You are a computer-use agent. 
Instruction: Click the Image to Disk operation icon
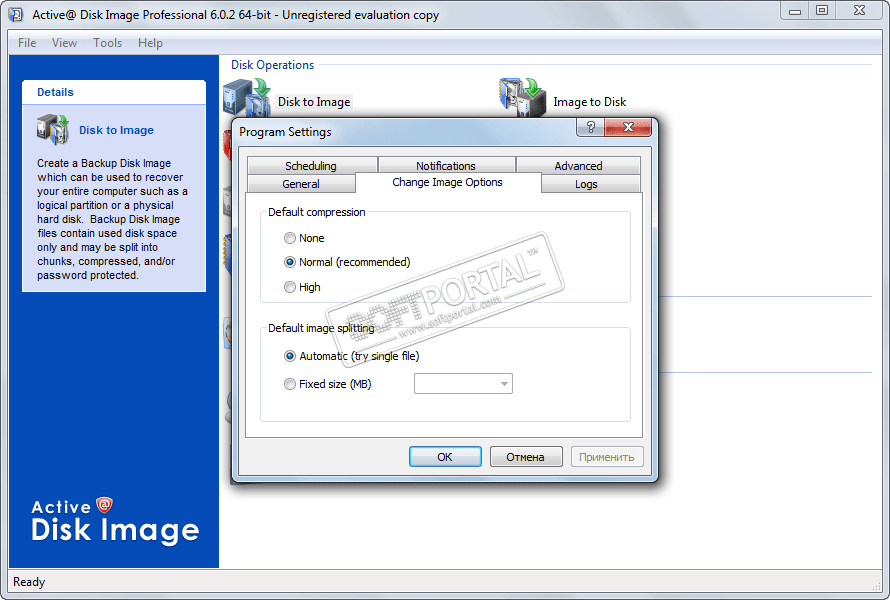click(x=523, y=97)
